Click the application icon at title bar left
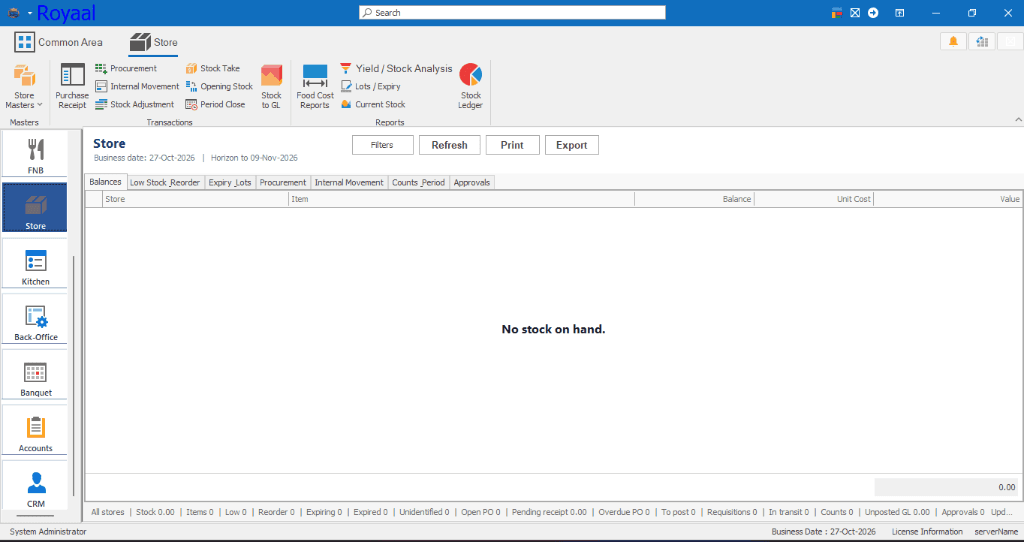The height and width of the screenshot is (542, 1024). point(13,12)
